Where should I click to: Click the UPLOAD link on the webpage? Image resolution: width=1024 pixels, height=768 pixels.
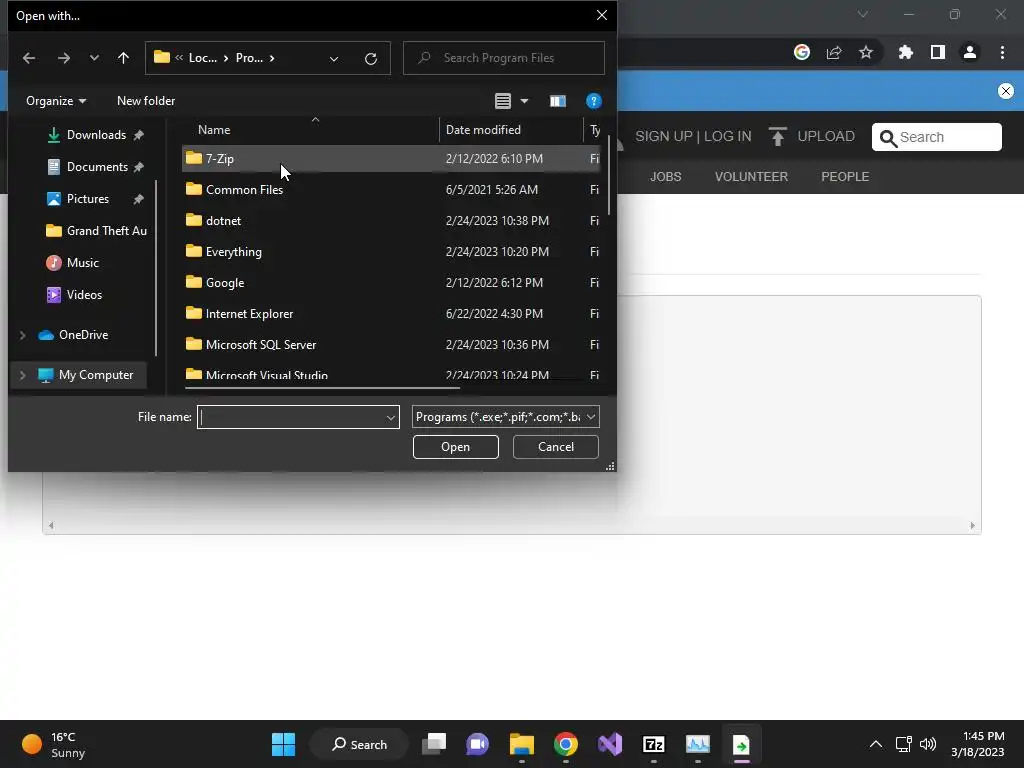[x=812, y=136]
